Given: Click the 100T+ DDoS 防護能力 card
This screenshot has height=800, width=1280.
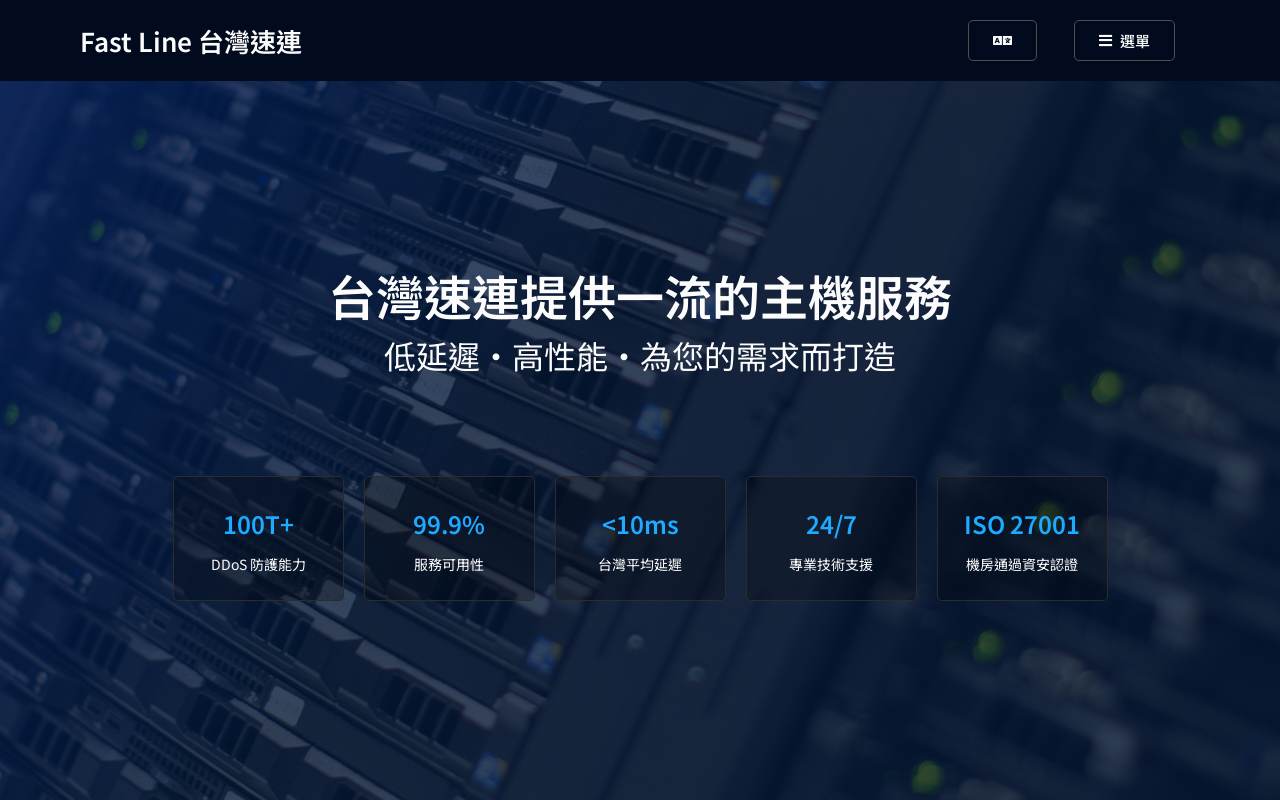Looking at the screenshot, I should tap(259, 539).
